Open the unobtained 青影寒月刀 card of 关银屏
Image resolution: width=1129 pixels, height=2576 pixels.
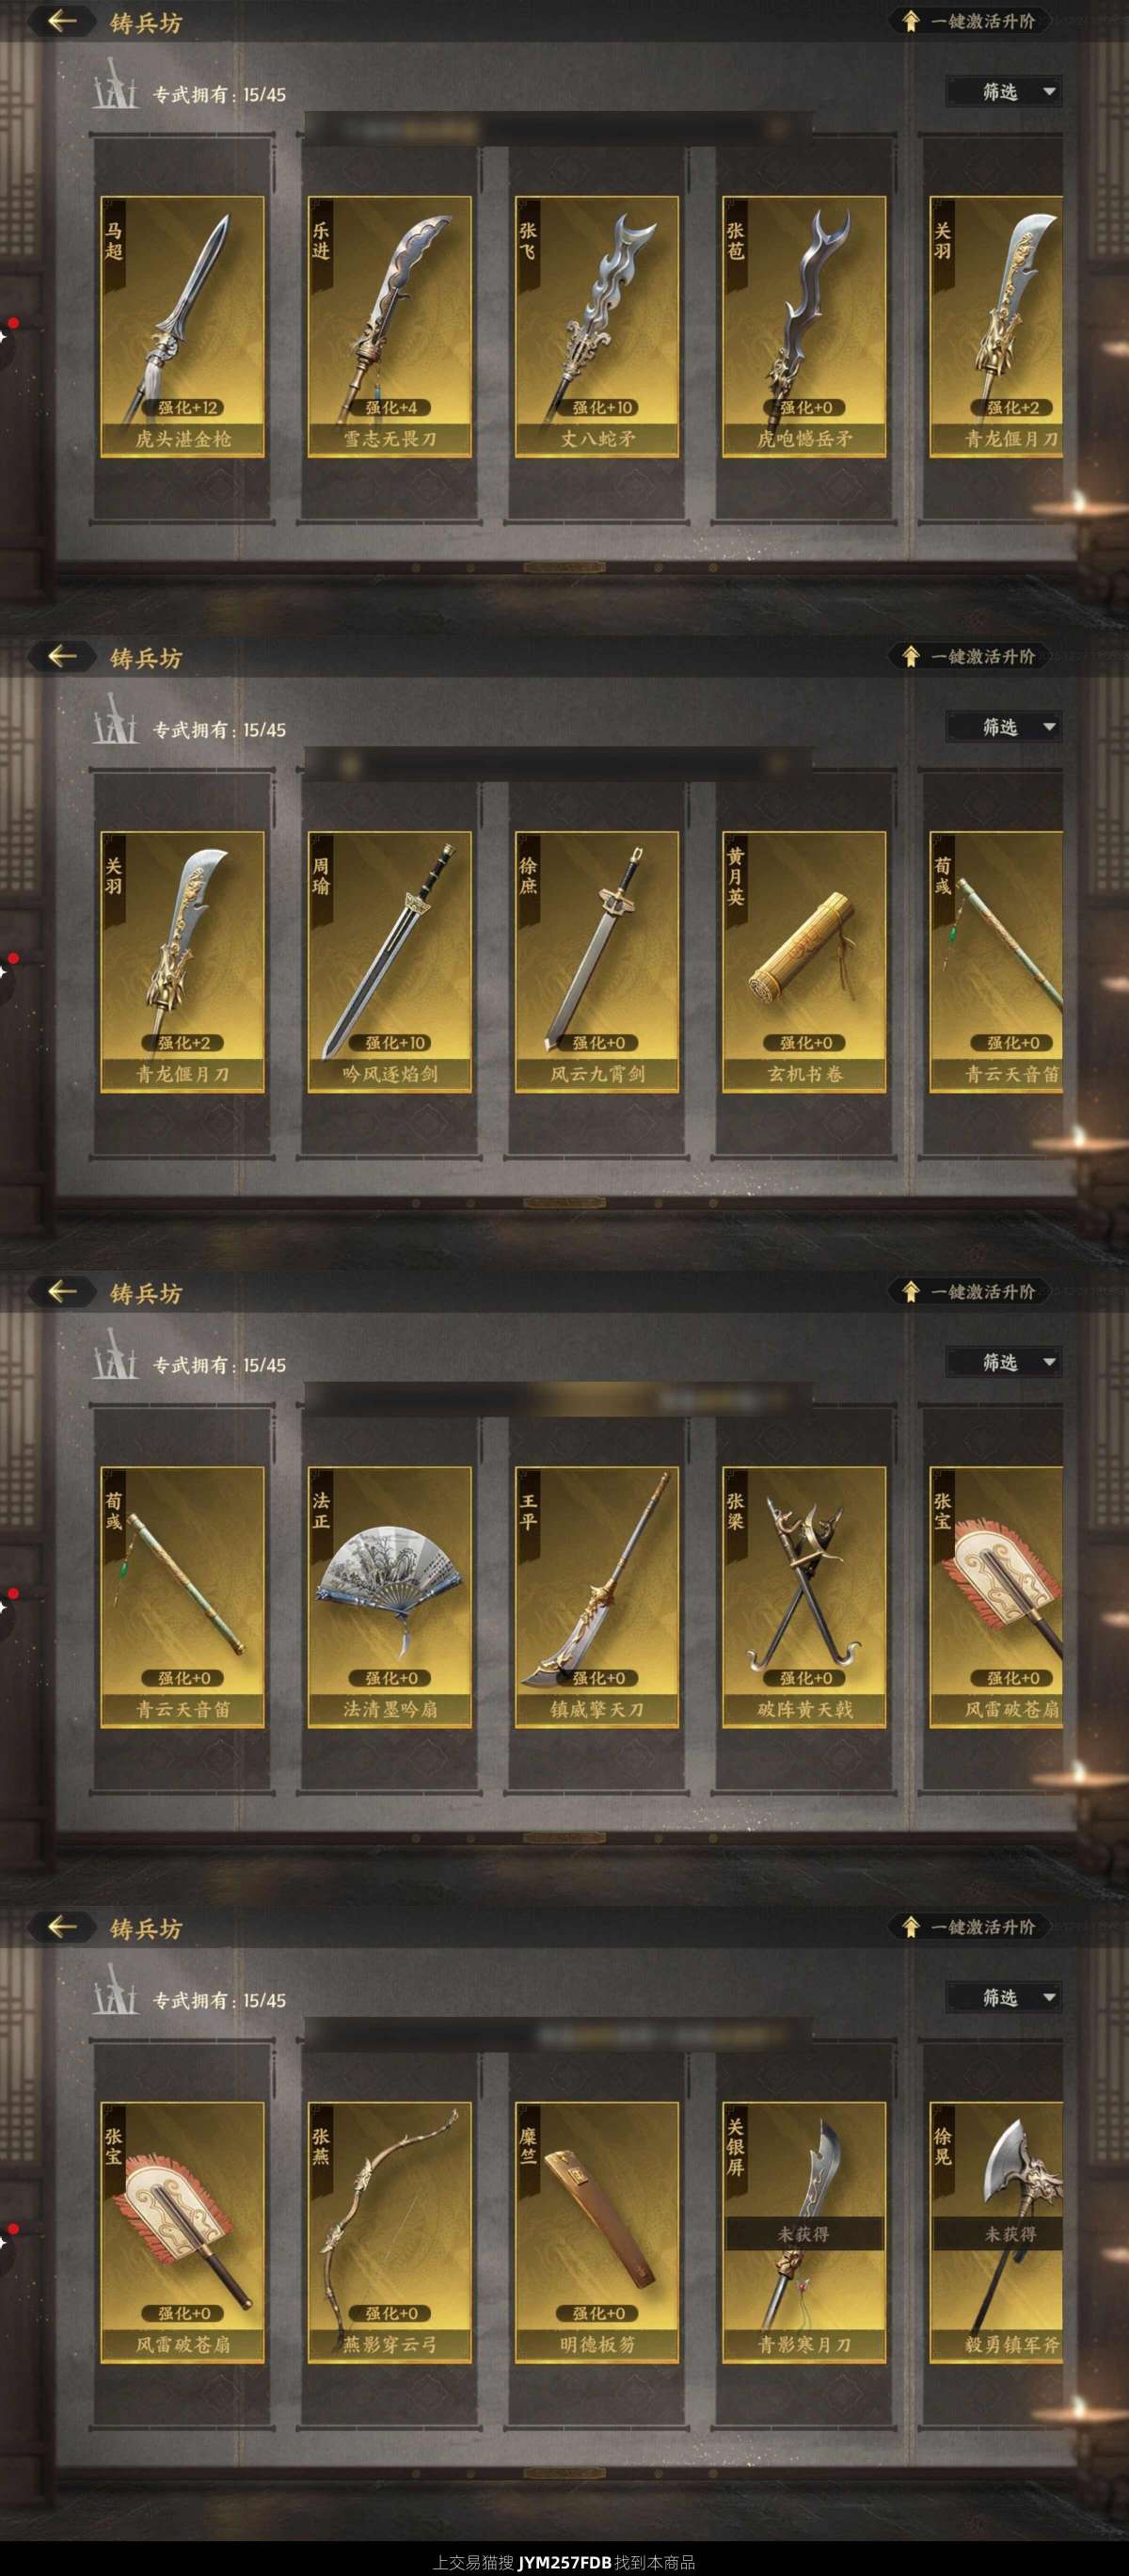click(804, 2232)
